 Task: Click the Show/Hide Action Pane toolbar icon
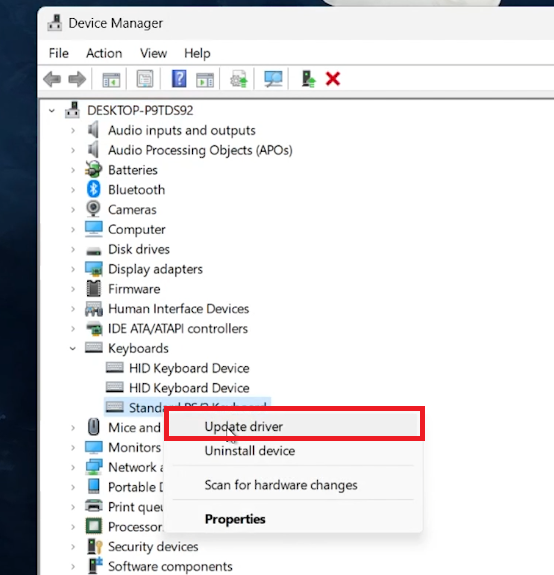[x=205, y=79]
